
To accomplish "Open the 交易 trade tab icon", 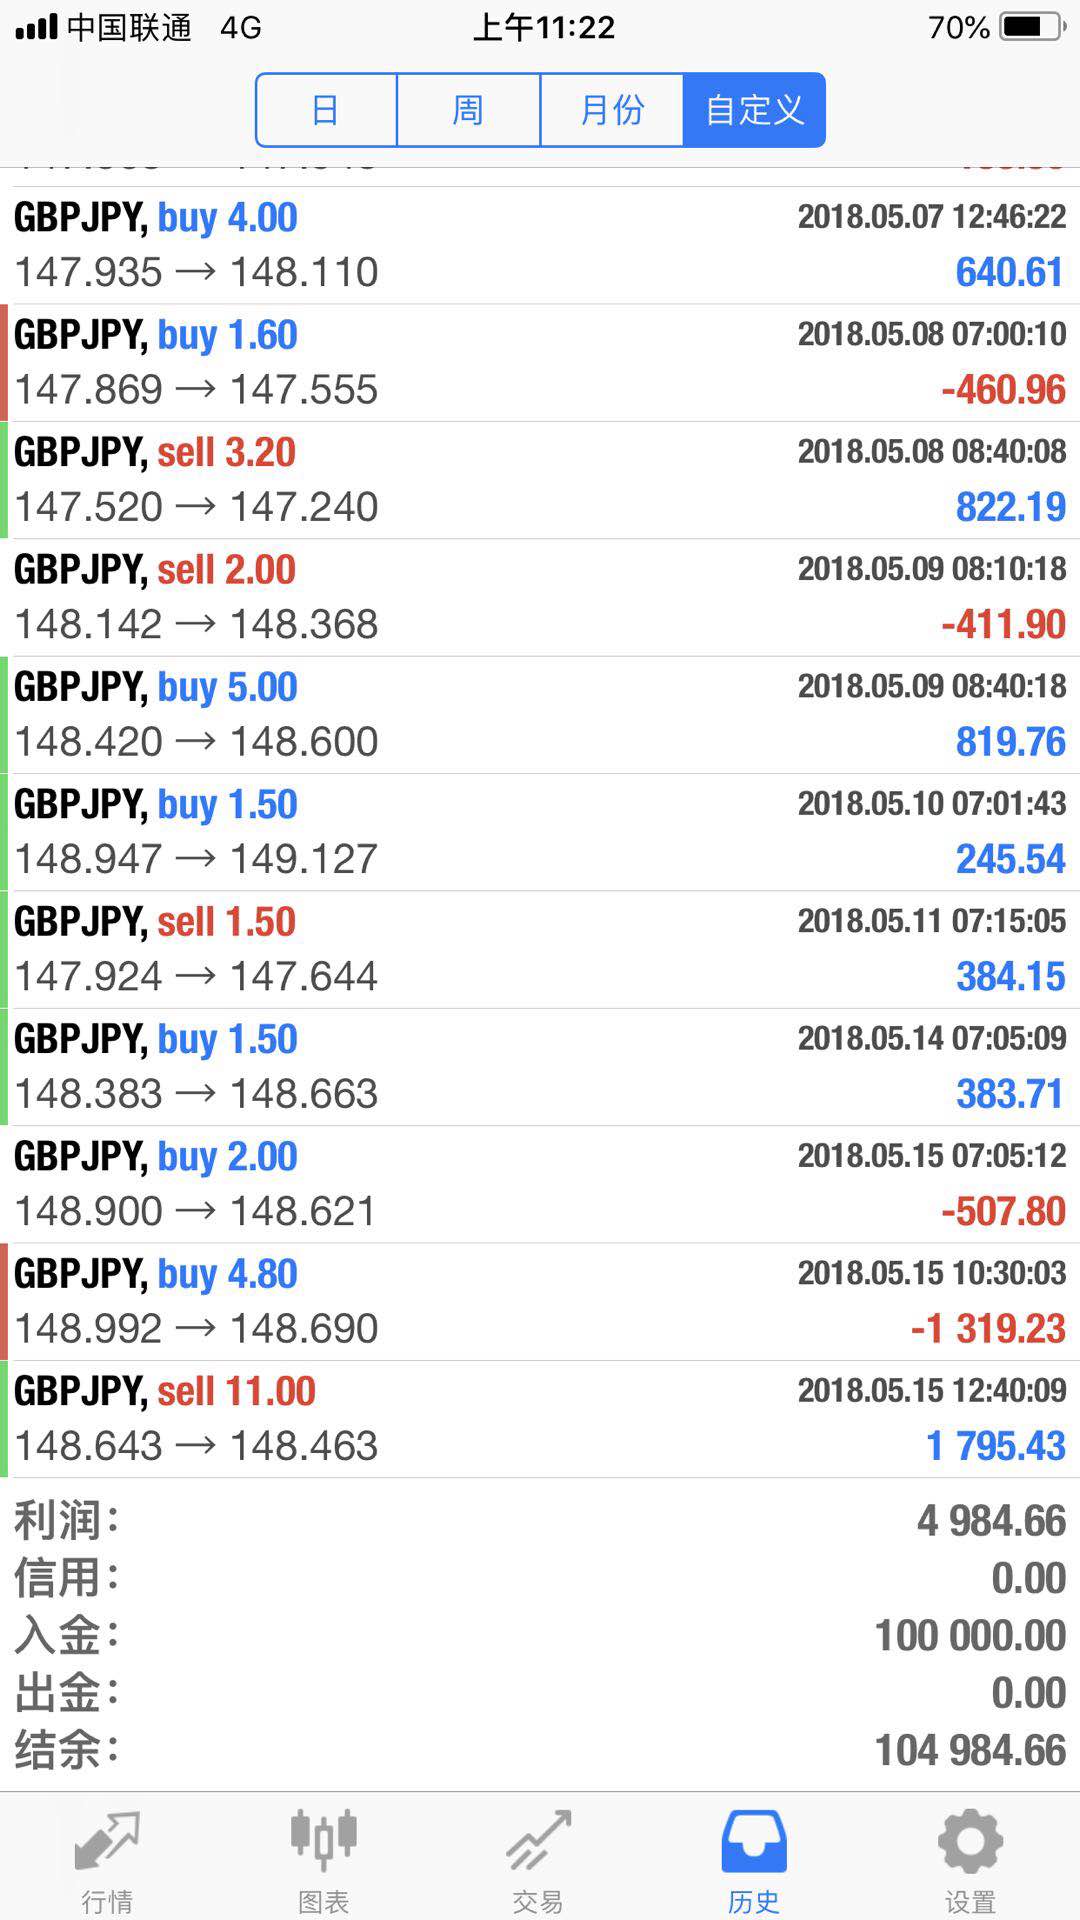I will coord(538,1841).
